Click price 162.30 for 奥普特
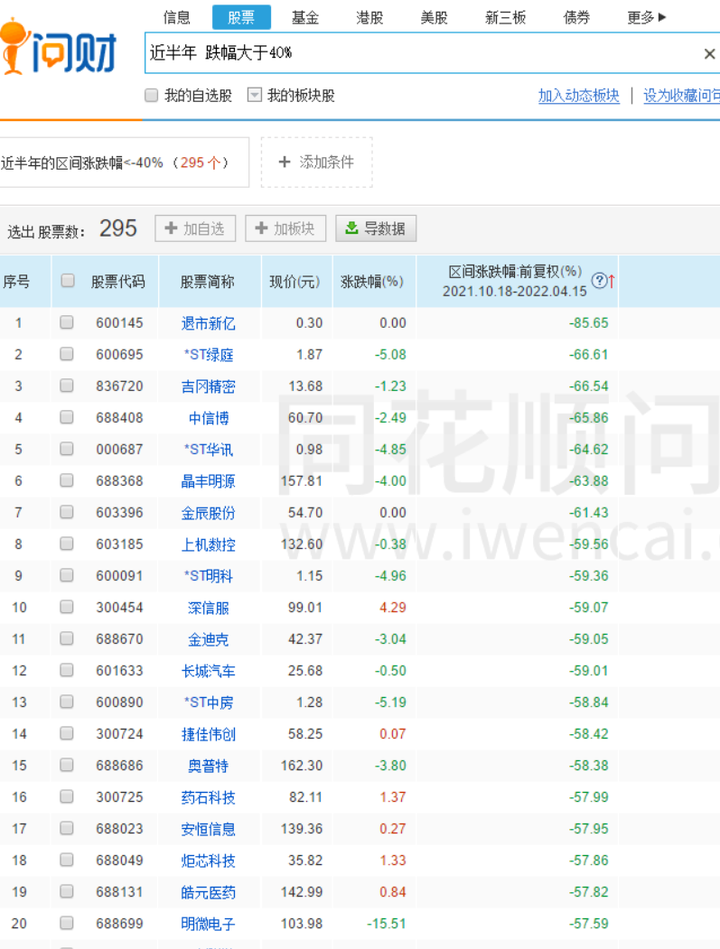 [301, 766]
